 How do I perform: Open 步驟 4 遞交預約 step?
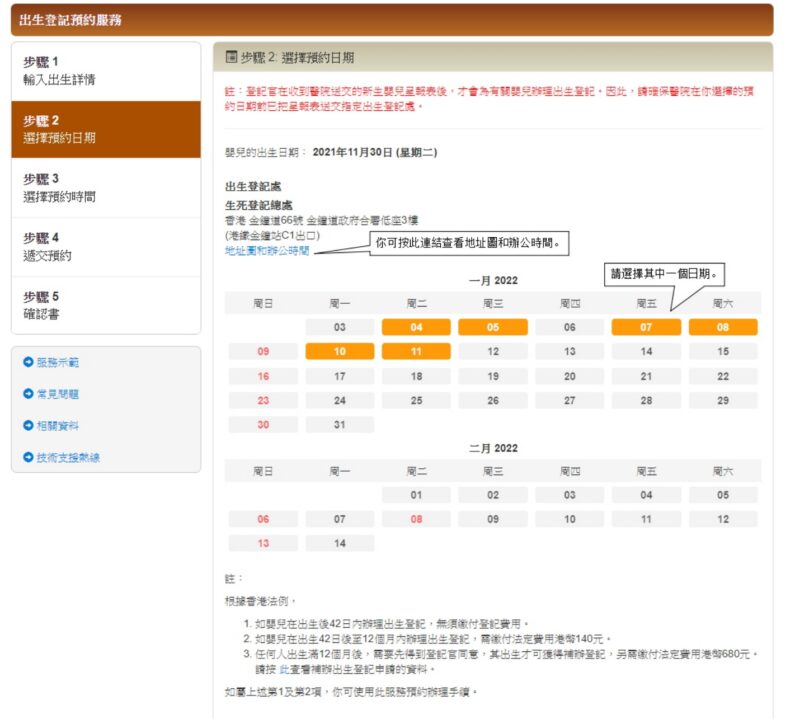(x=105, y=246)
